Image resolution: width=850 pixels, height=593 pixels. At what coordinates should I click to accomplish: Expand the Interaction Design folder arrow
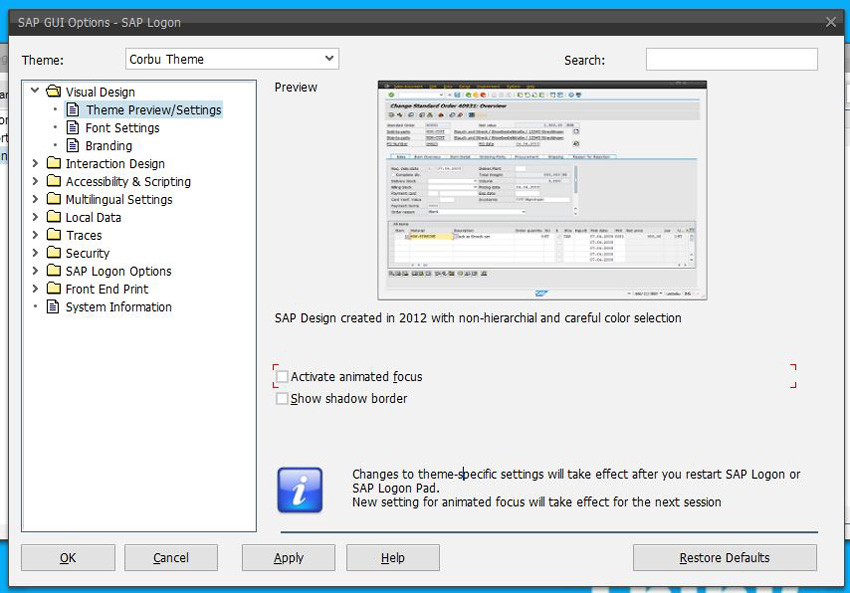click(x=35, y=163)
